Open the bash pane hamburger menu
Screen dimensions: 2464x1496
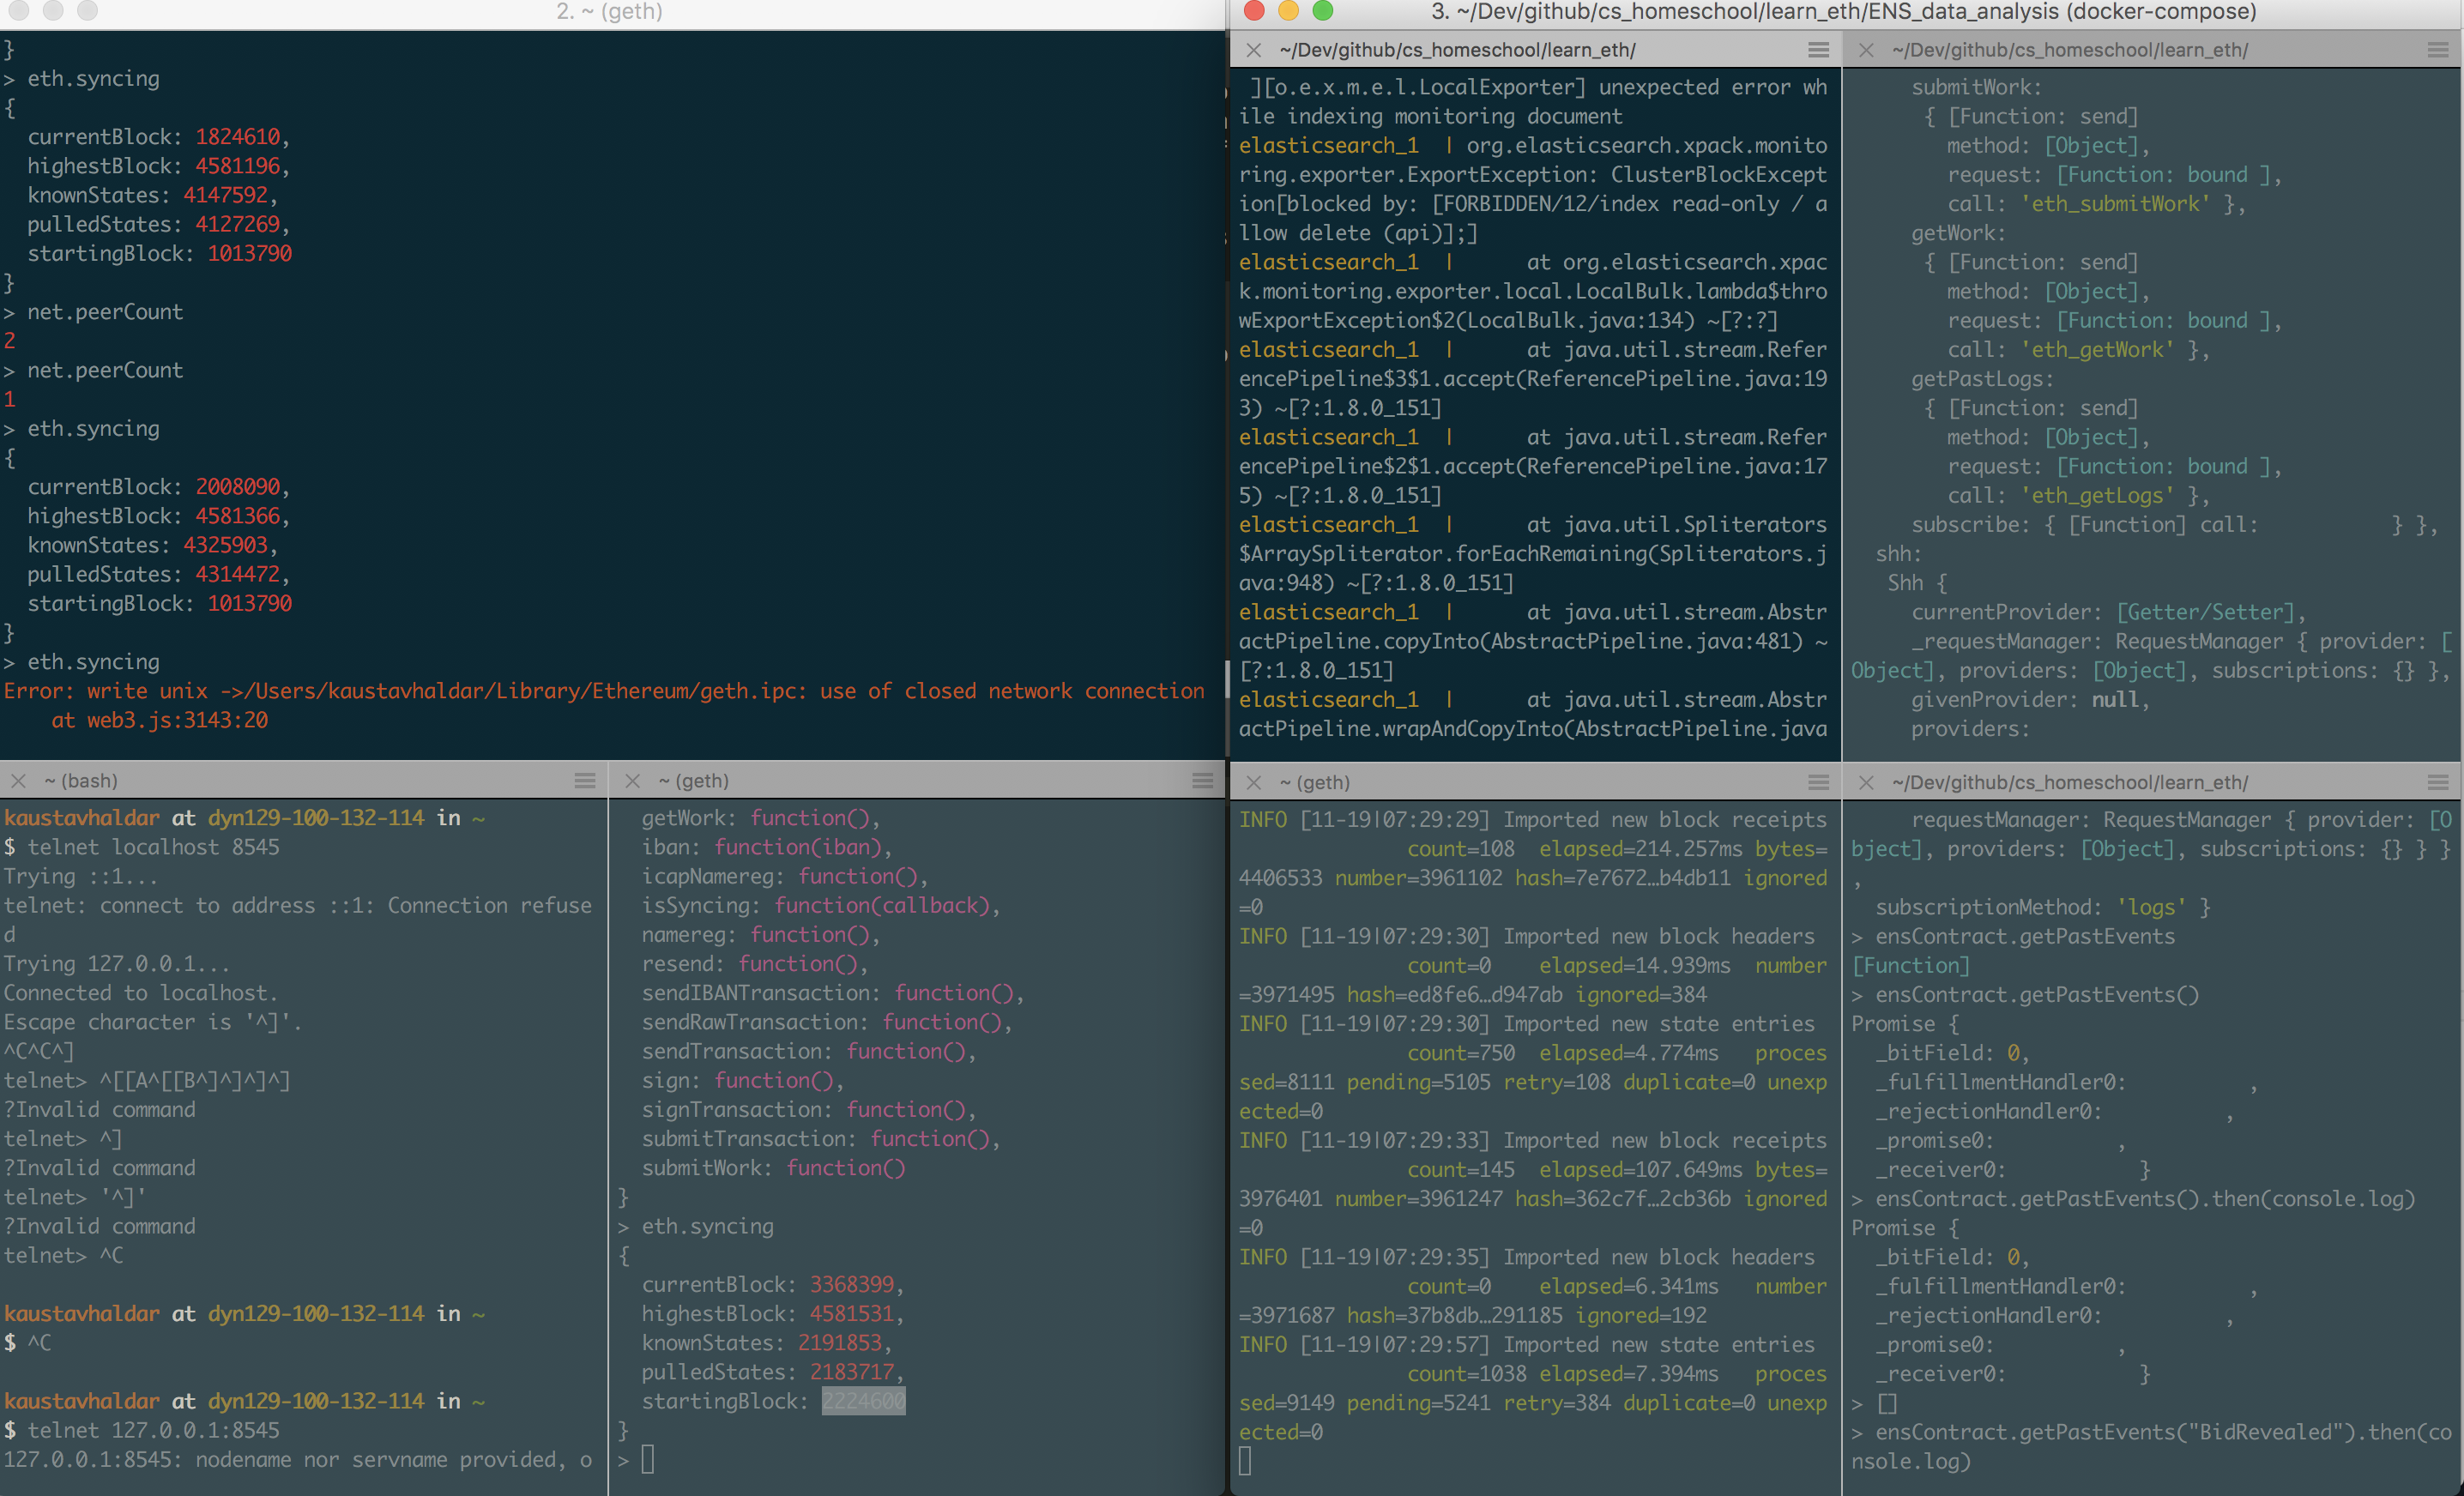click(585, 781)
